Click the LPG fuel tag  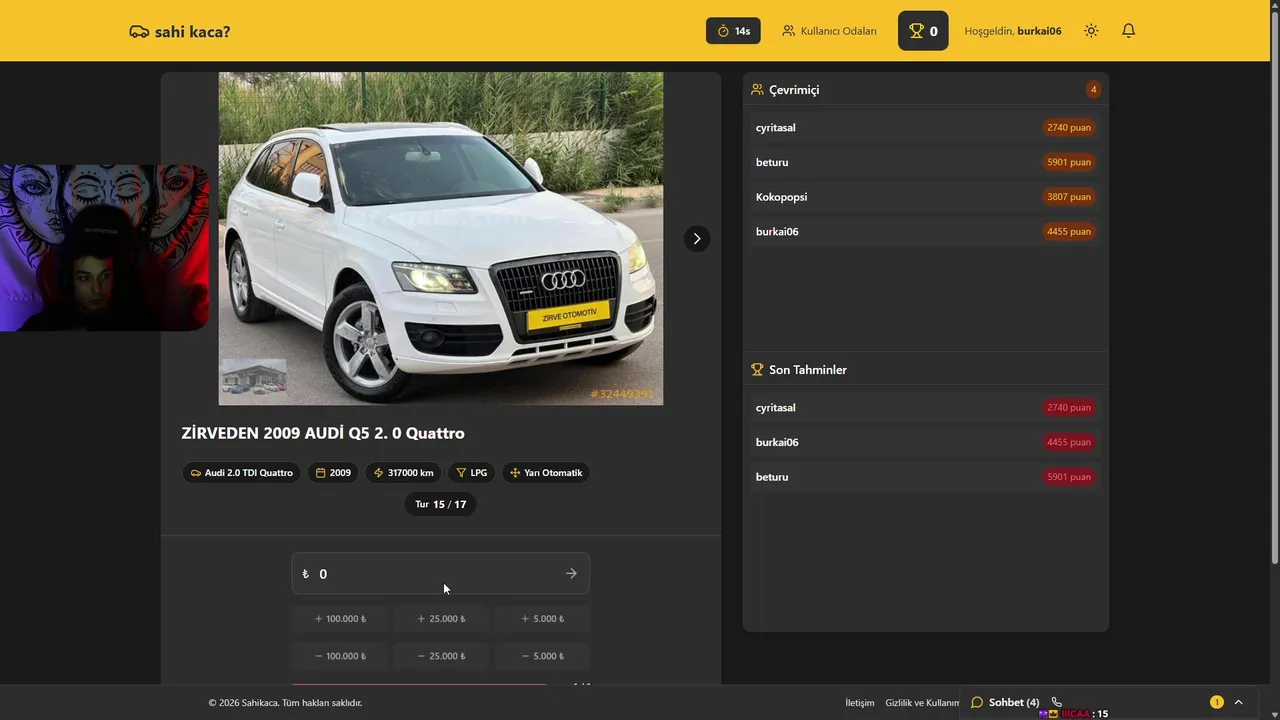point(471,473)
